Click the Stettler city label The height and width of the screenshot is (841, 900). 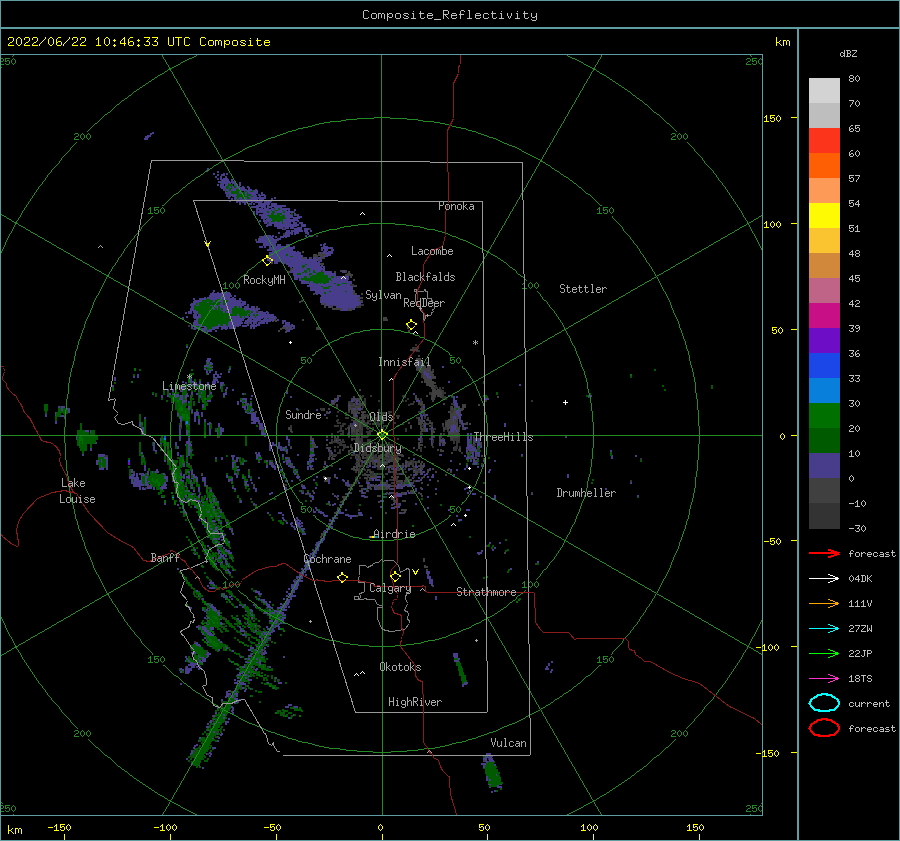tap(583, 289)
